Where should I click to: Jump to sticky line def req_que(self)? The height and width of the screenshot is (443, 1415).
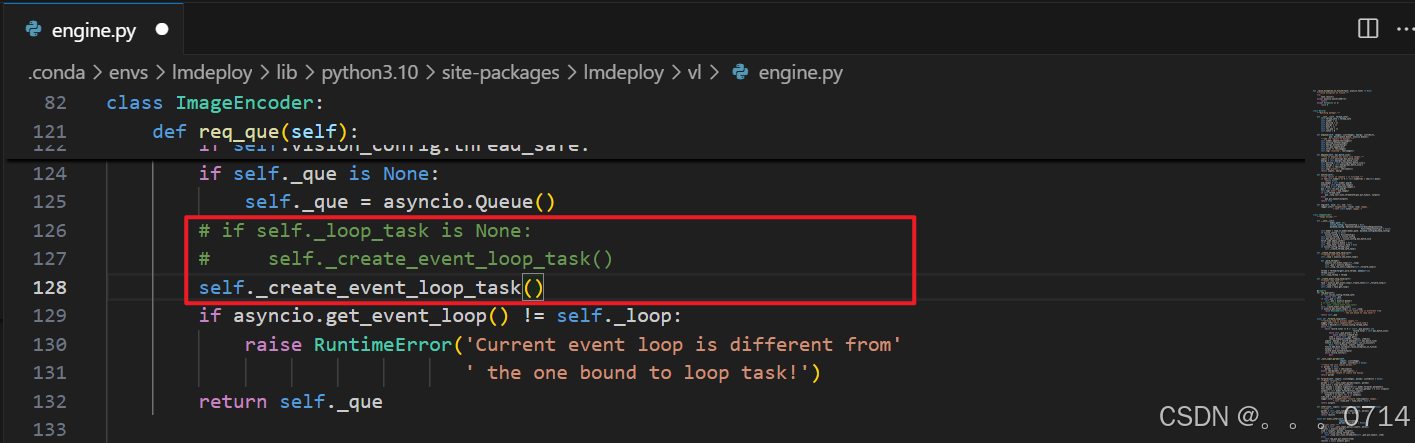(x=255, y=132)
